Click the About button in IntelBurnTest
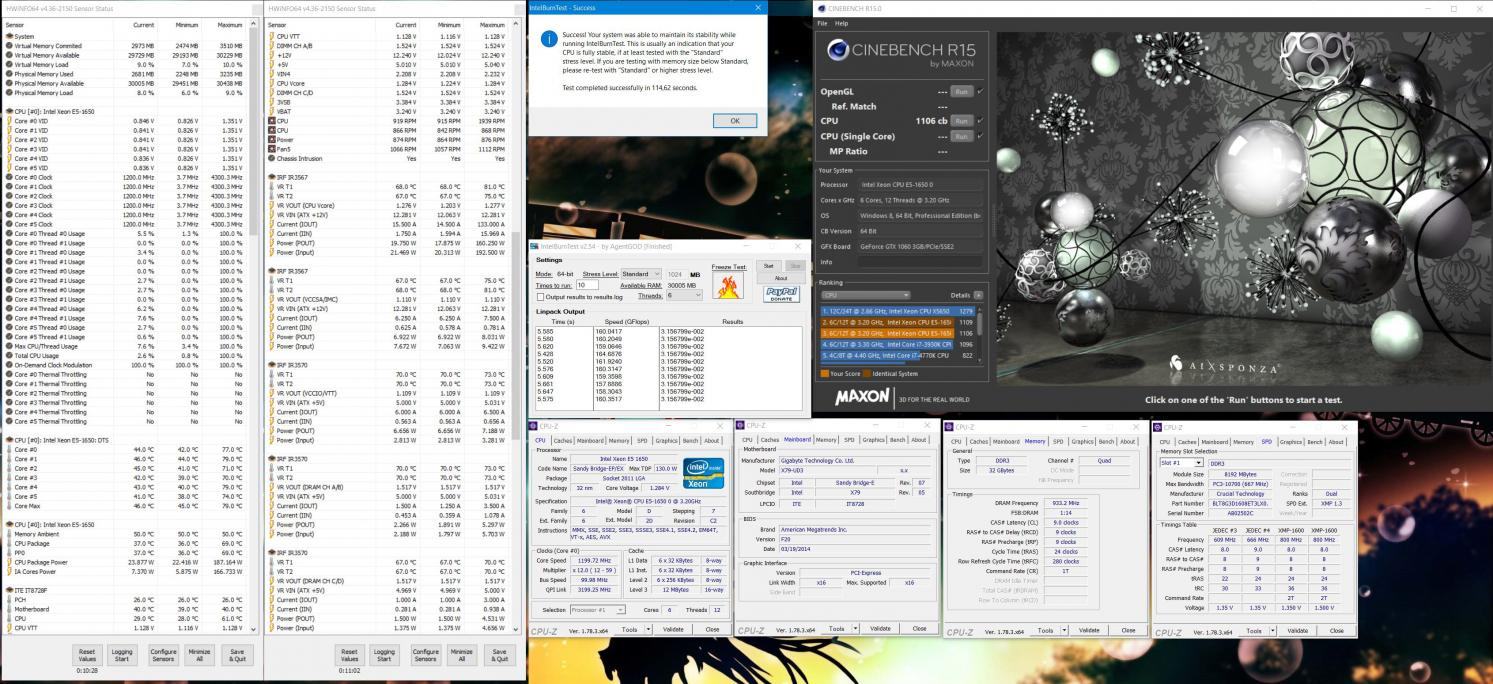 tap(782, 278)
